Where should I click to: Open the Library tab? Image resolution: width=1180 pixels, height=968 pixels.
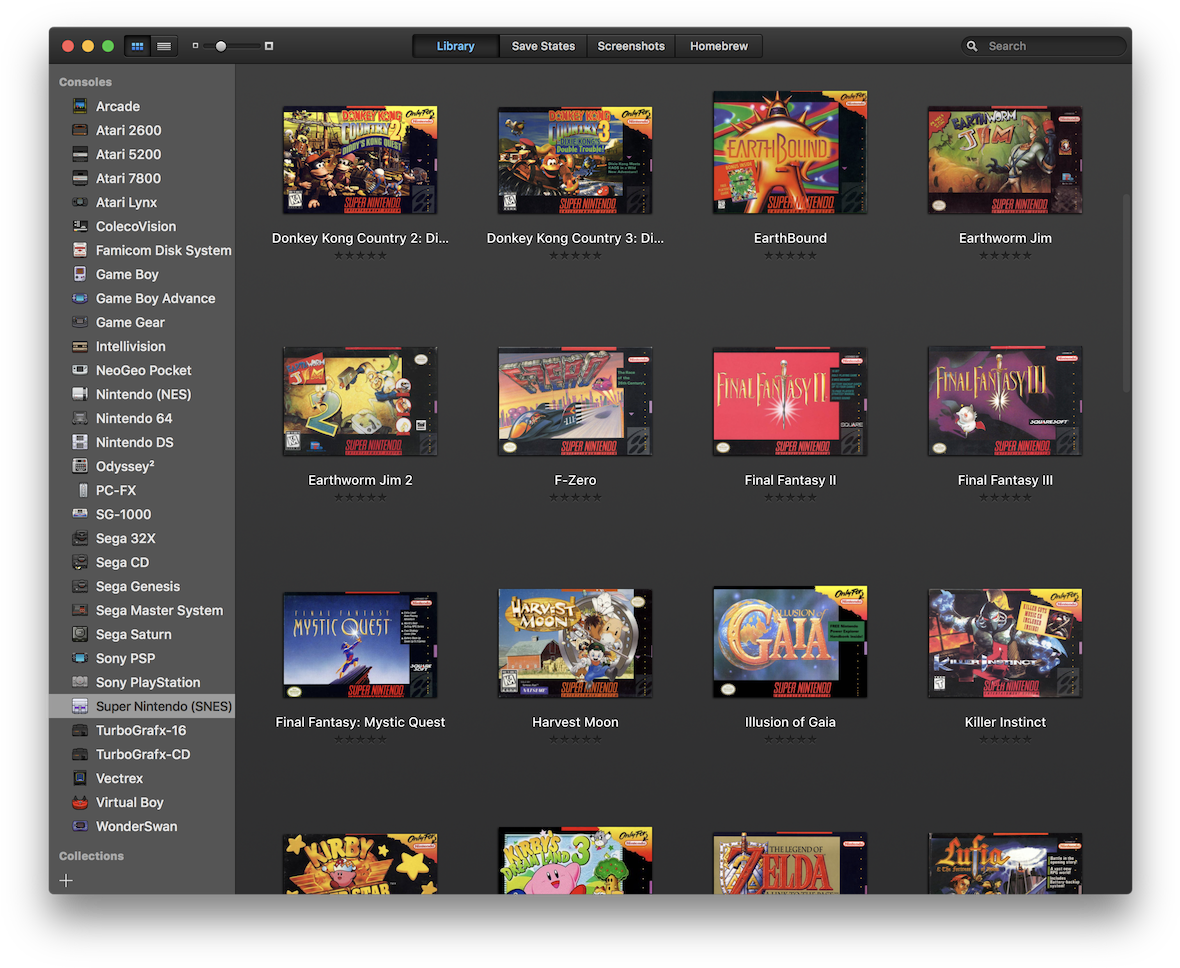(455, 46)
